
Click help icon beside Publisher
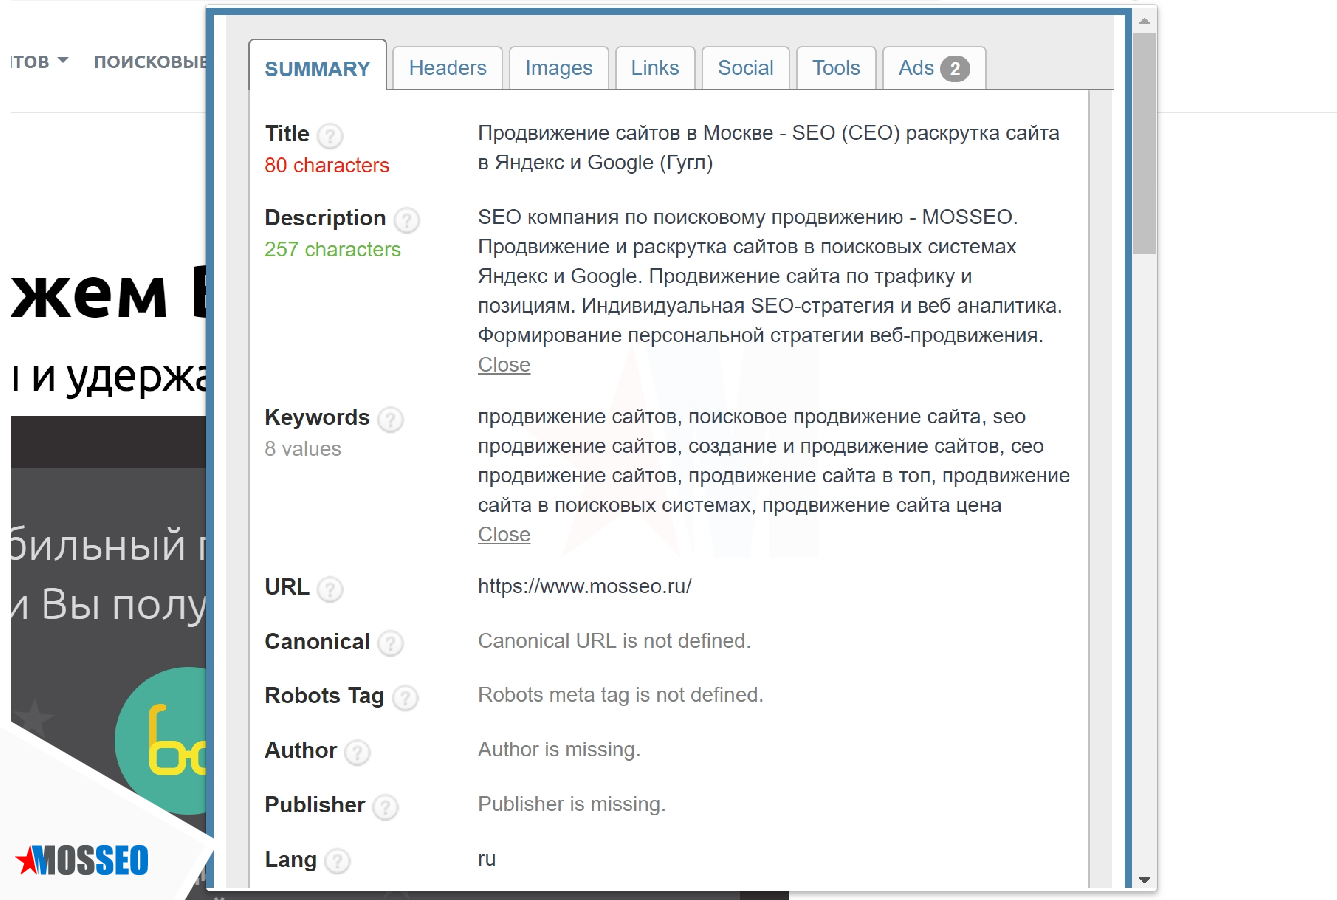point(385,806)
